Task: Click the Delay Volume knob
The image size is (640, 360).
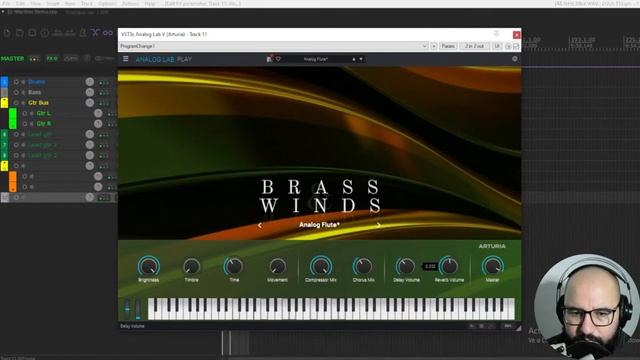Action: (405, 266)
